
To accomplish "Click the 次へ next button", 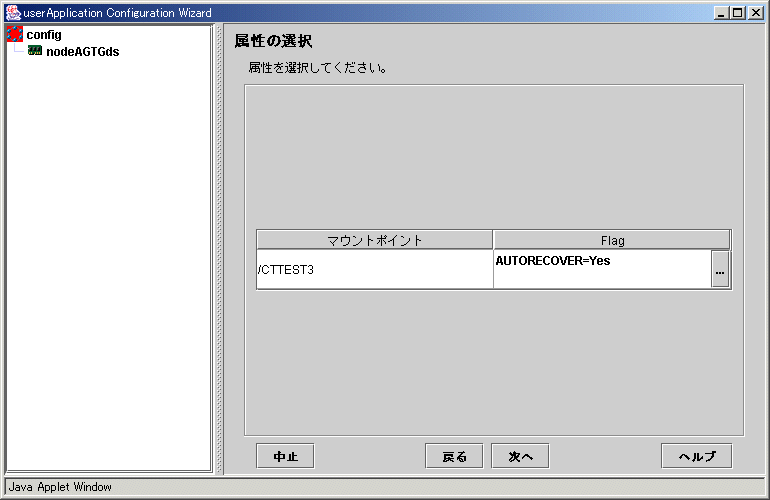I will coord(520,456).
